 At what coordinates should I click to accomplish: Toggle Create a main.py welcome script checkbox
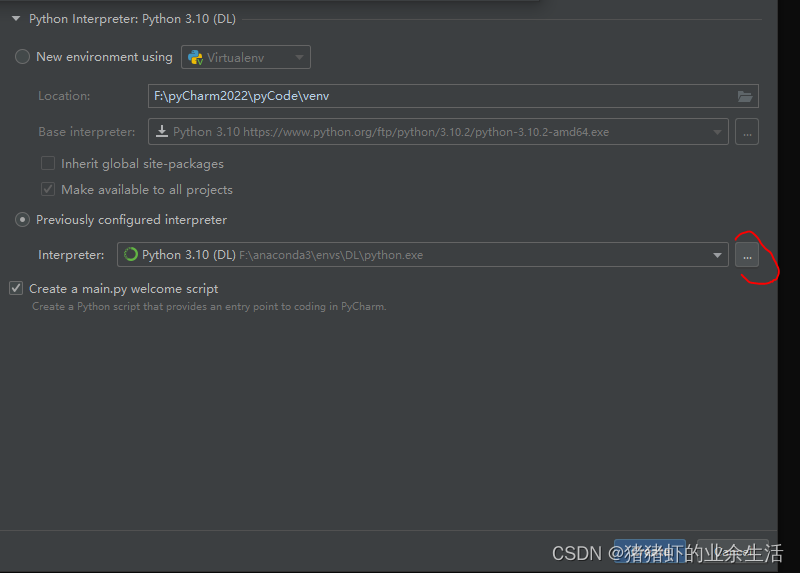[x=16, y=288]
